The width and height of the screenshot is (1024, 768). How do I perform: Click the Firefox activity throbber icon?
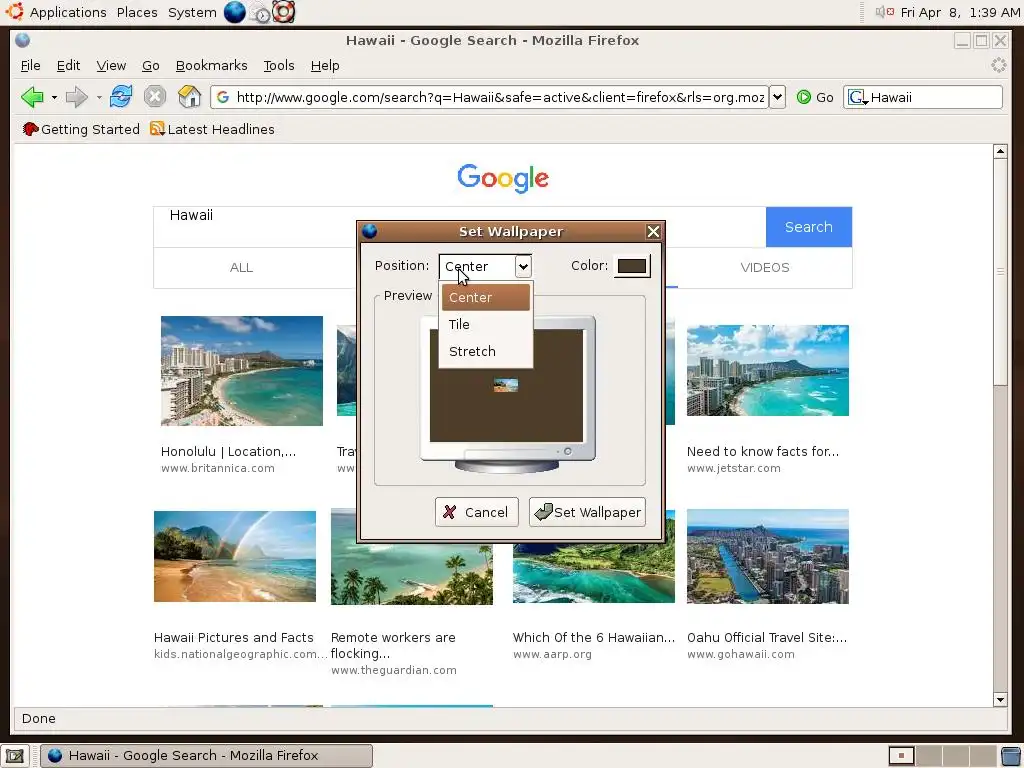tap(999, 65)
